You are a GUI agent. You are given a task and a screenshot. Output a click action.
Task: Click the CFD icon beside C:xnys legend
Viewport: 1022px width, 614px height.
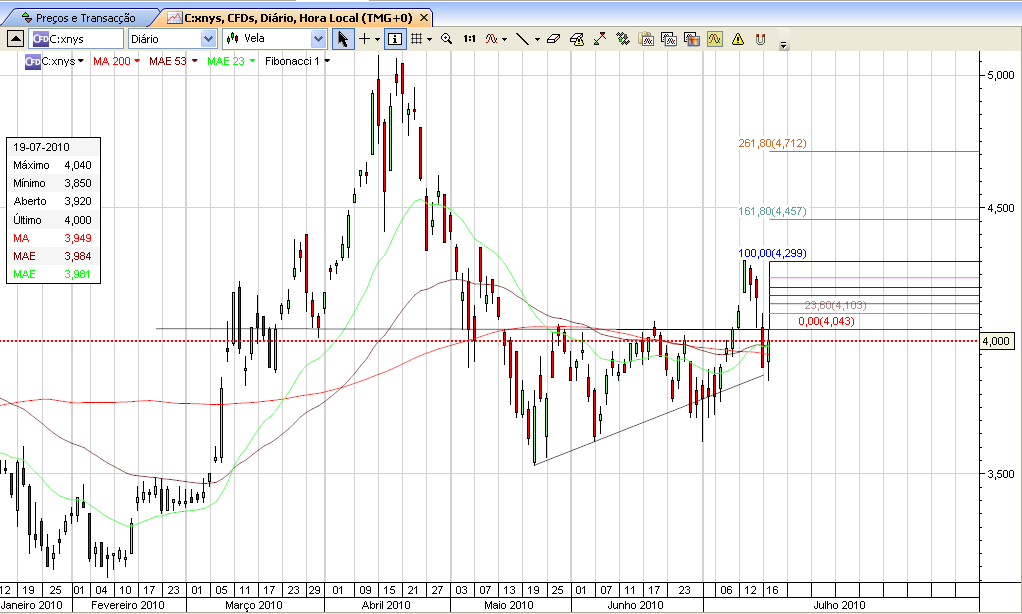click(33, 61)
